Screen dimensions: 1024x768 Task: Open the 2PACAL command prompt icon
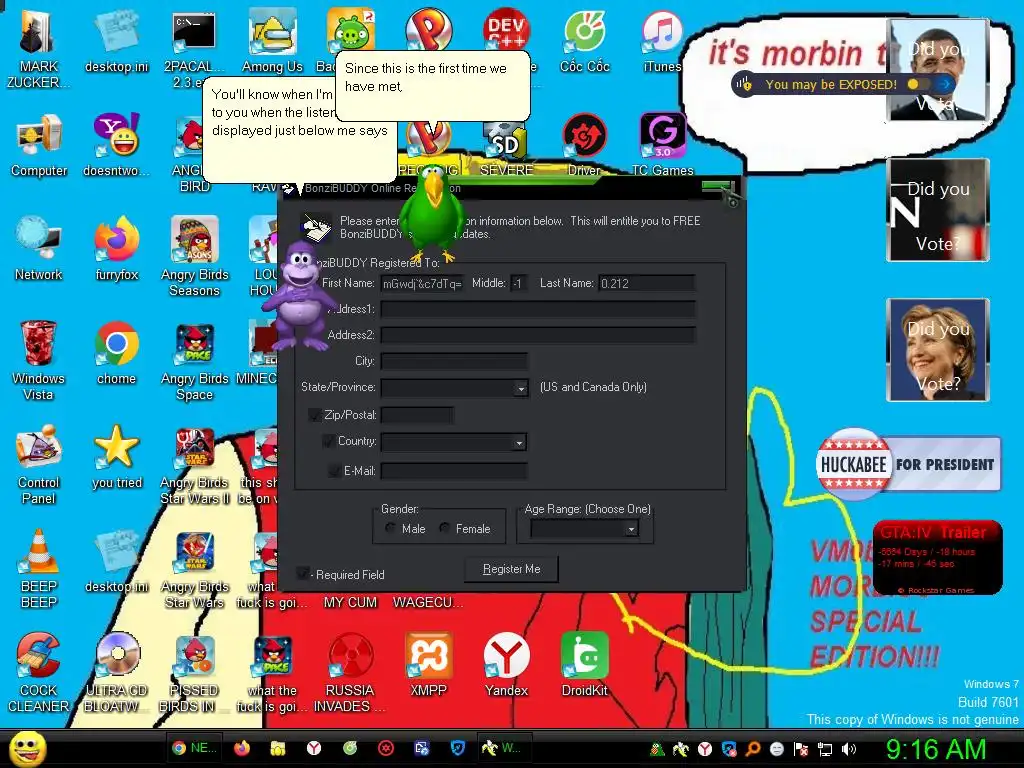[x=194, y=50]
